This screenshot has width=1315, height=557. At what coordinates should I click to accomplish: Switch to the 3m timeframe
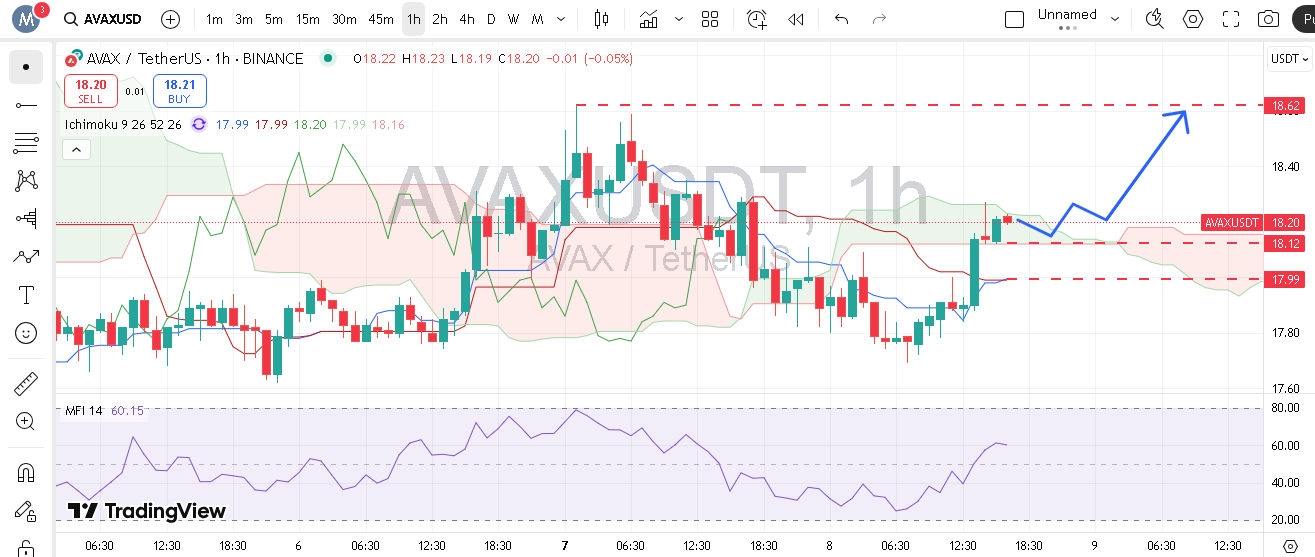tap(244, 19)
